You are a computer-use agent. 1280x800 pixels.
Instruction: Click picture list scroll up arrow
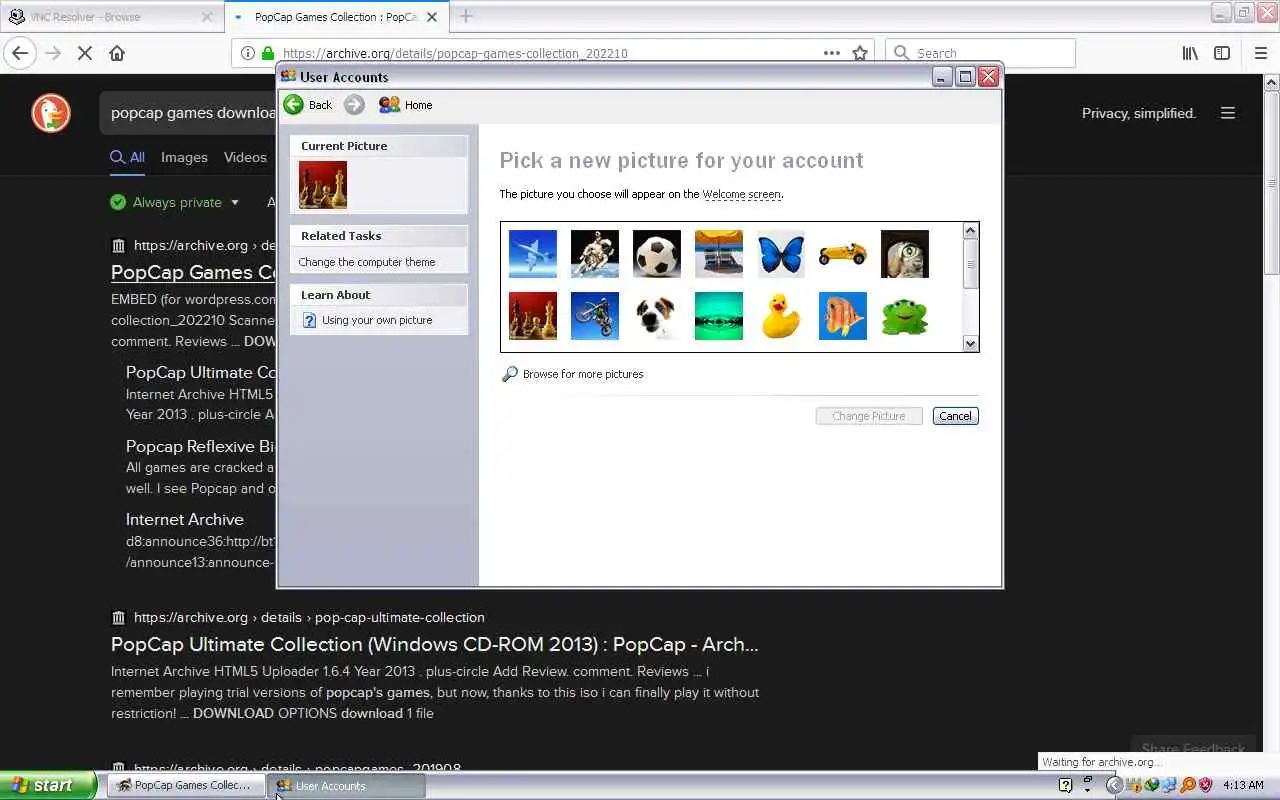click(970, 231)
